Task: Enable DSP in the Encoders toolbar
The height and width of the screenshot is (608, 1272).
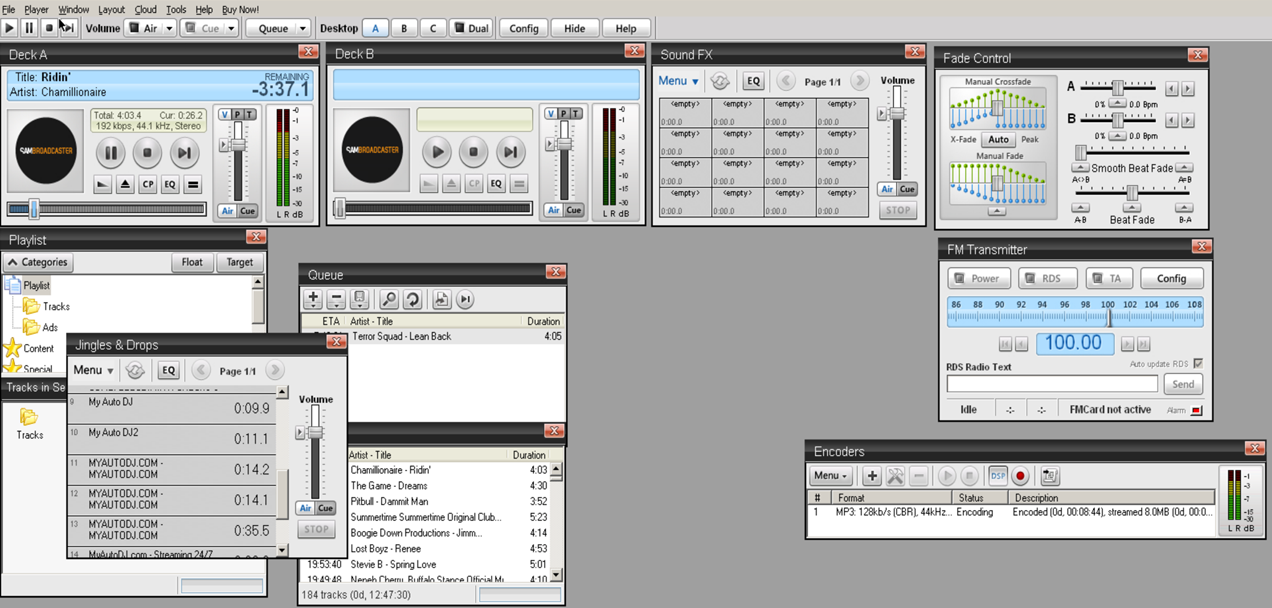Action: (x=998, y=476)
